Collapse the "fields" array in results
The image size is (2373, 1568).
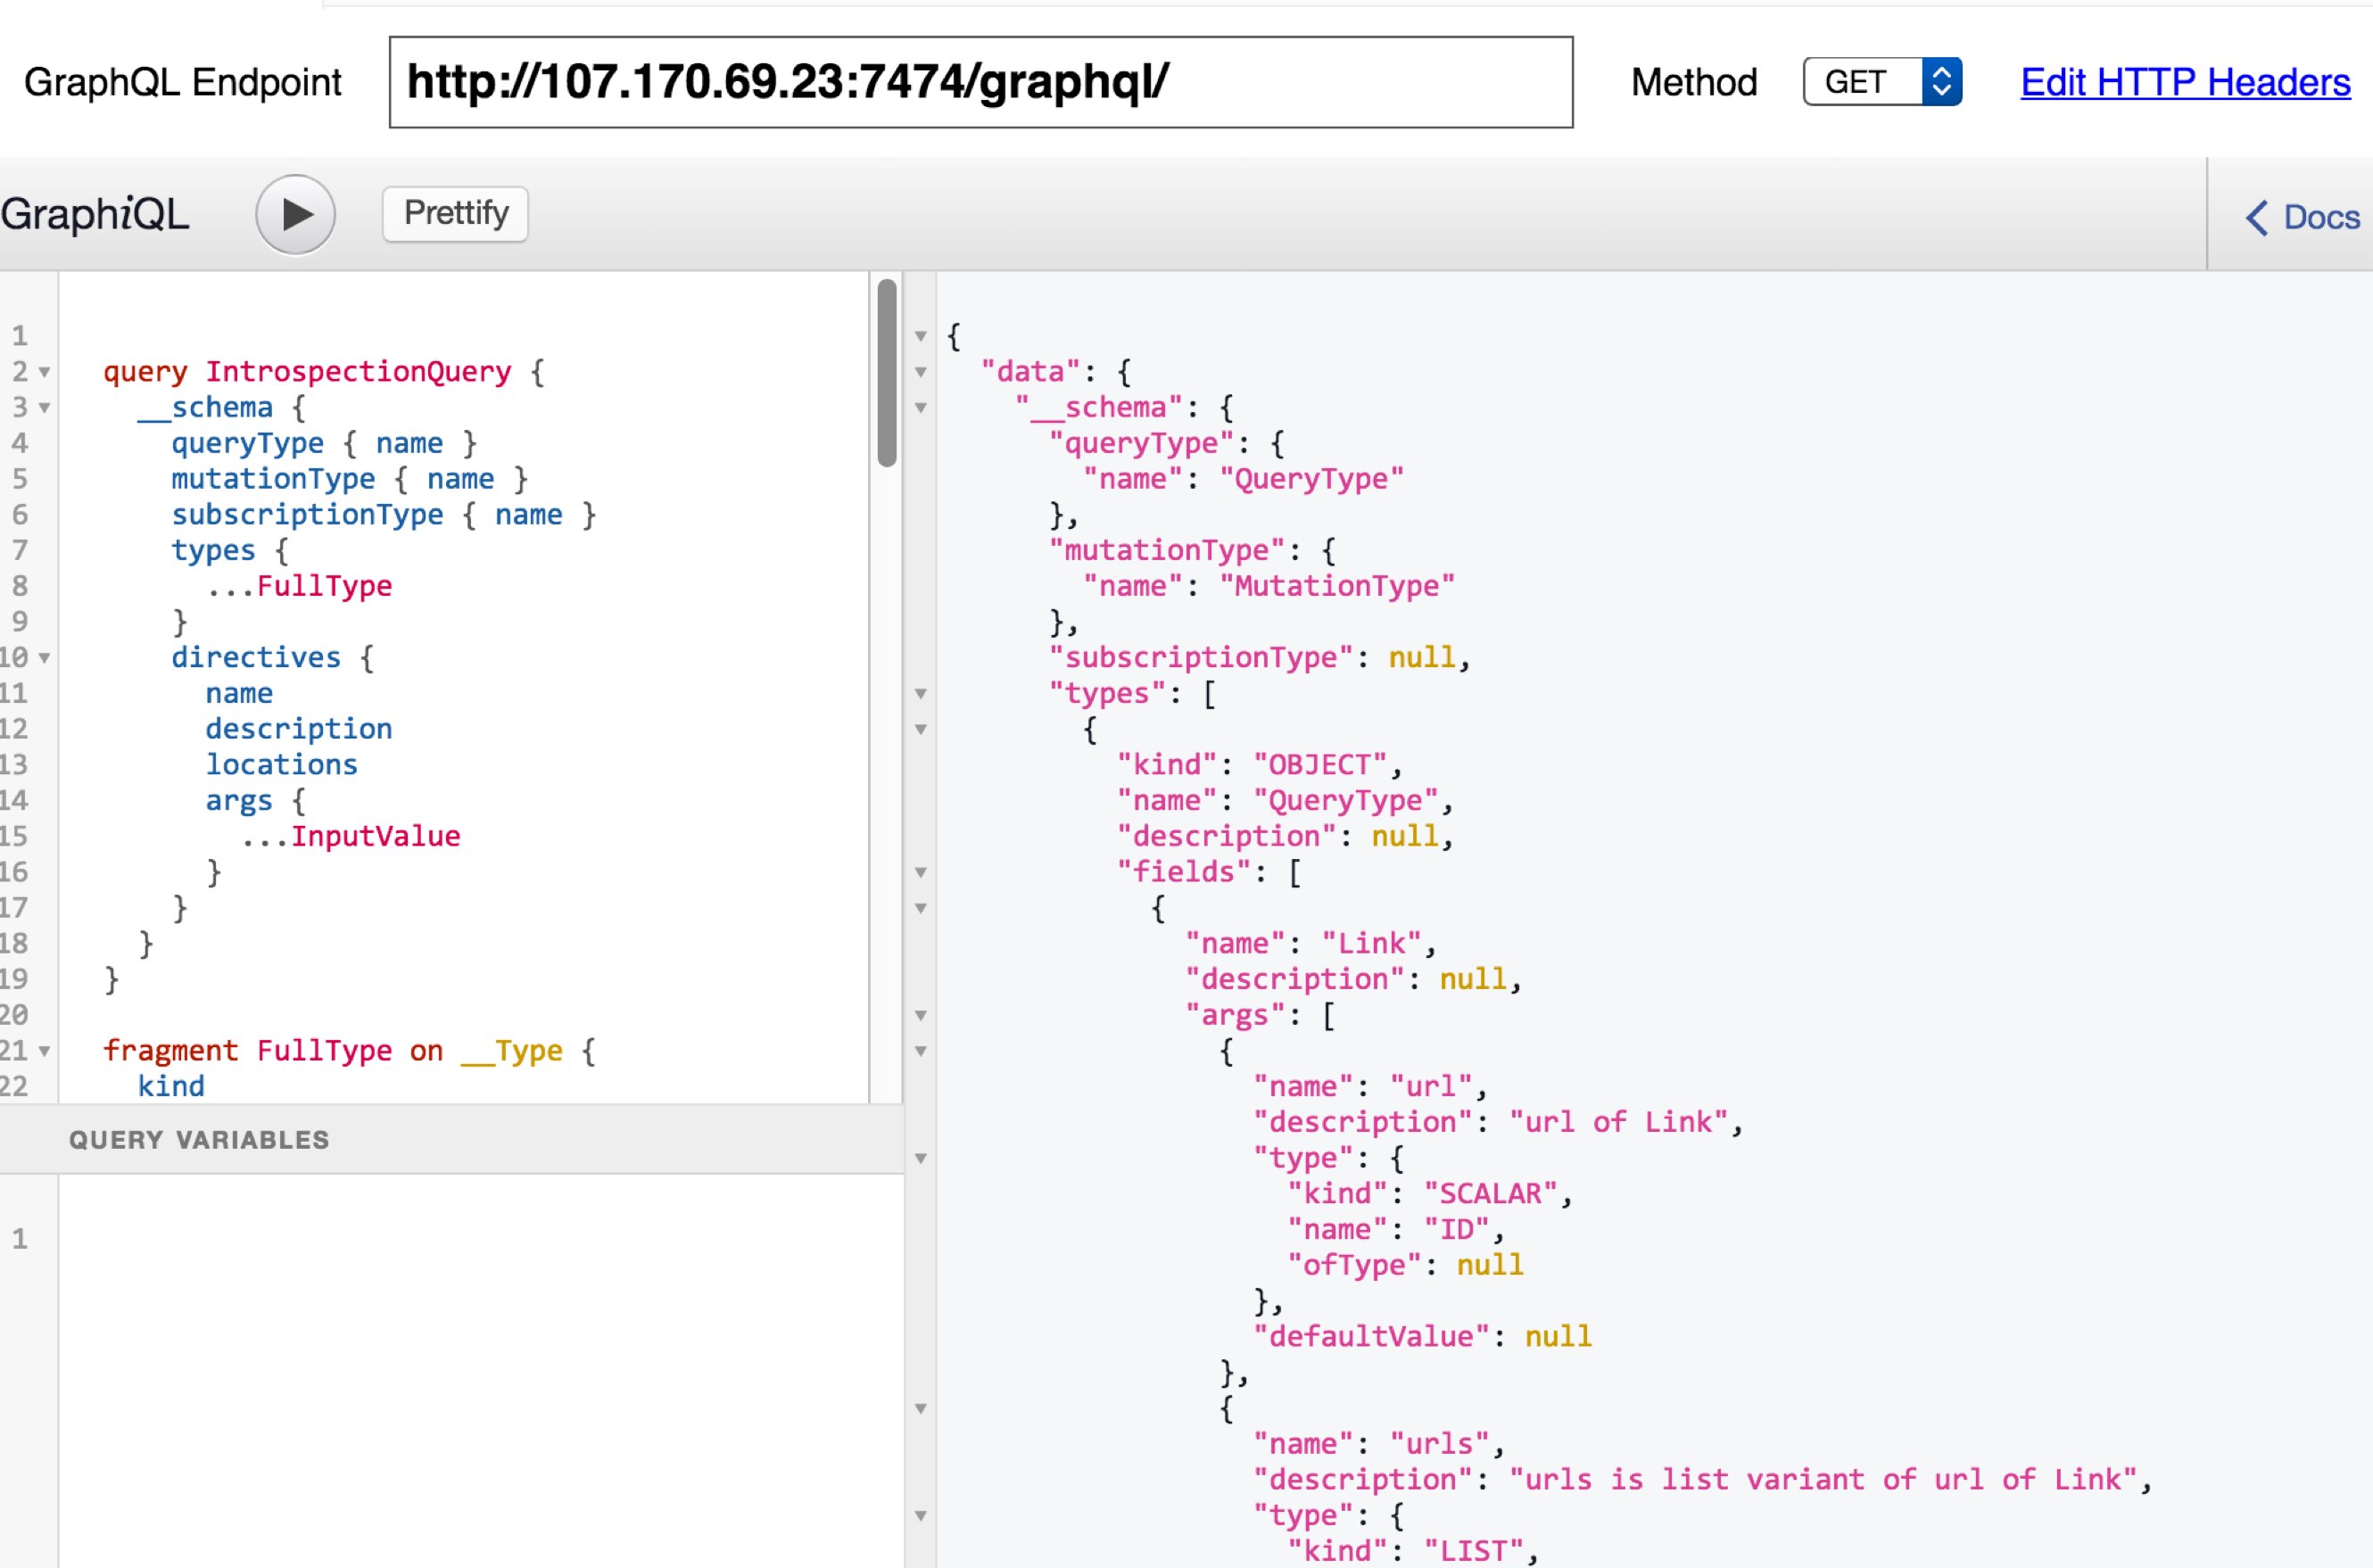921,872
